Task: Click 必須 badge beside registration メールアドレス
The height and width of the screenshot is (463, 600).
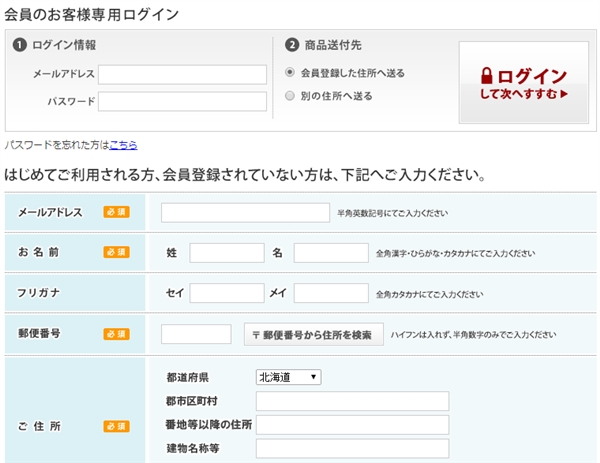Action: coord(116,212)
